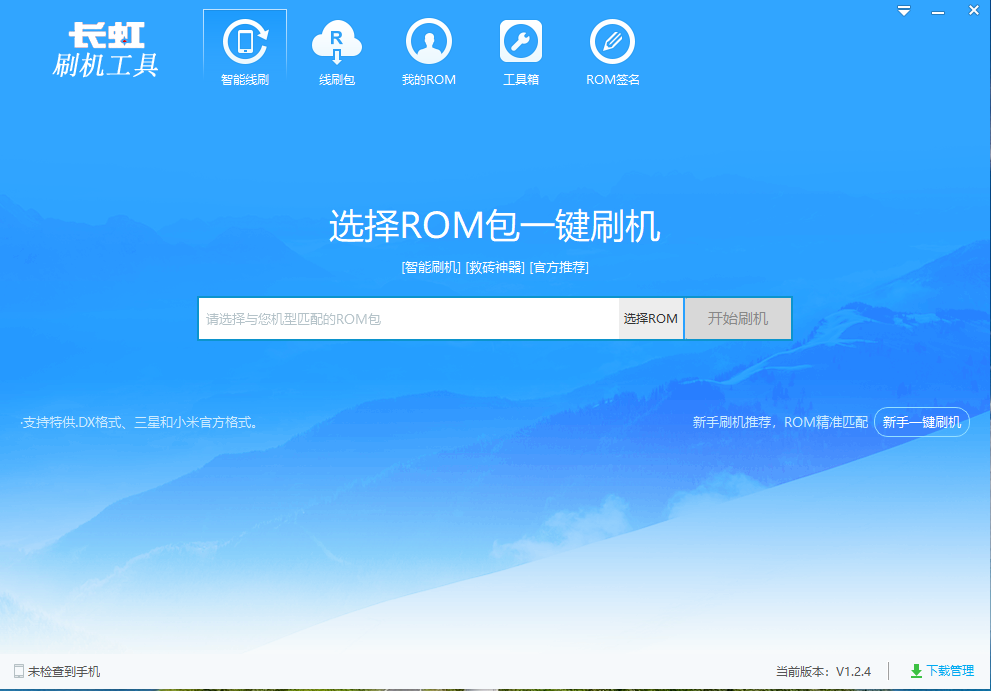
Task: Close the flashing tool window
Action: (x=974, y=10)
